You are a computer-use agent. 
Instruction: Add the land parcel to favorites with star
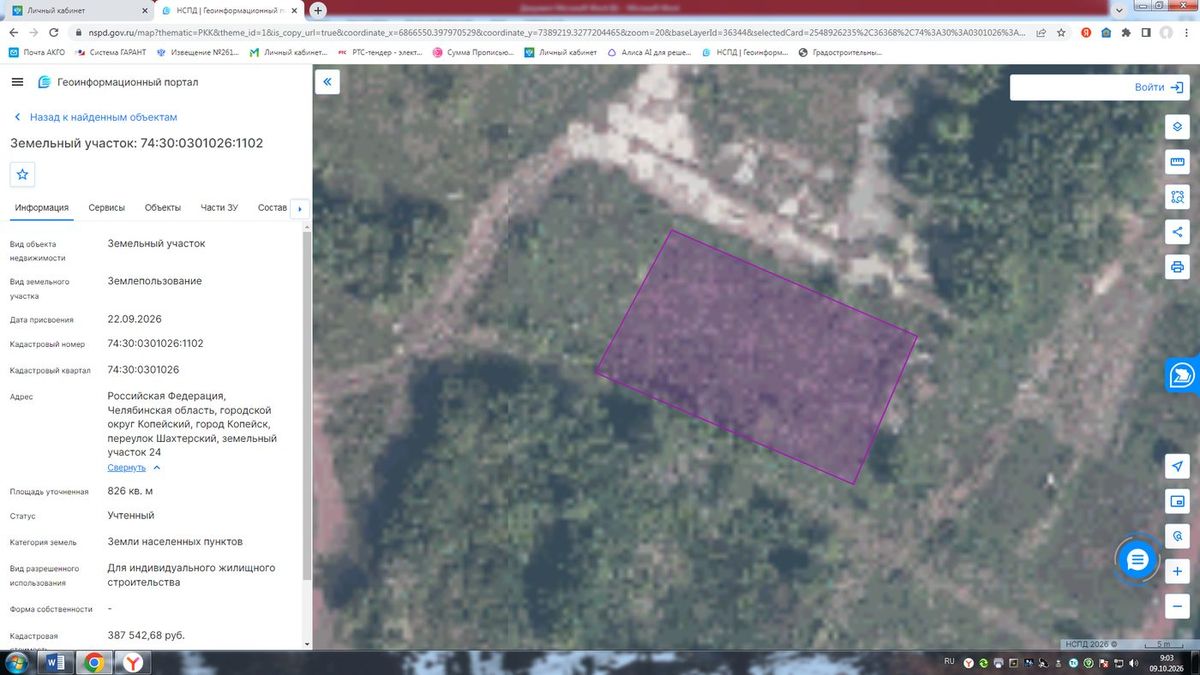click(x=23, y=174)
